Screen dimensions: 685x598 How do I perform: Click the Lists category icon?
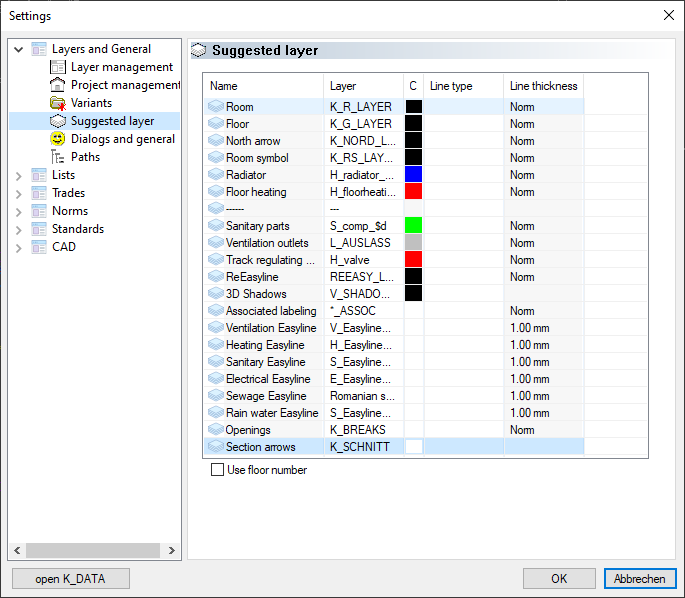[x=39, y=175]
